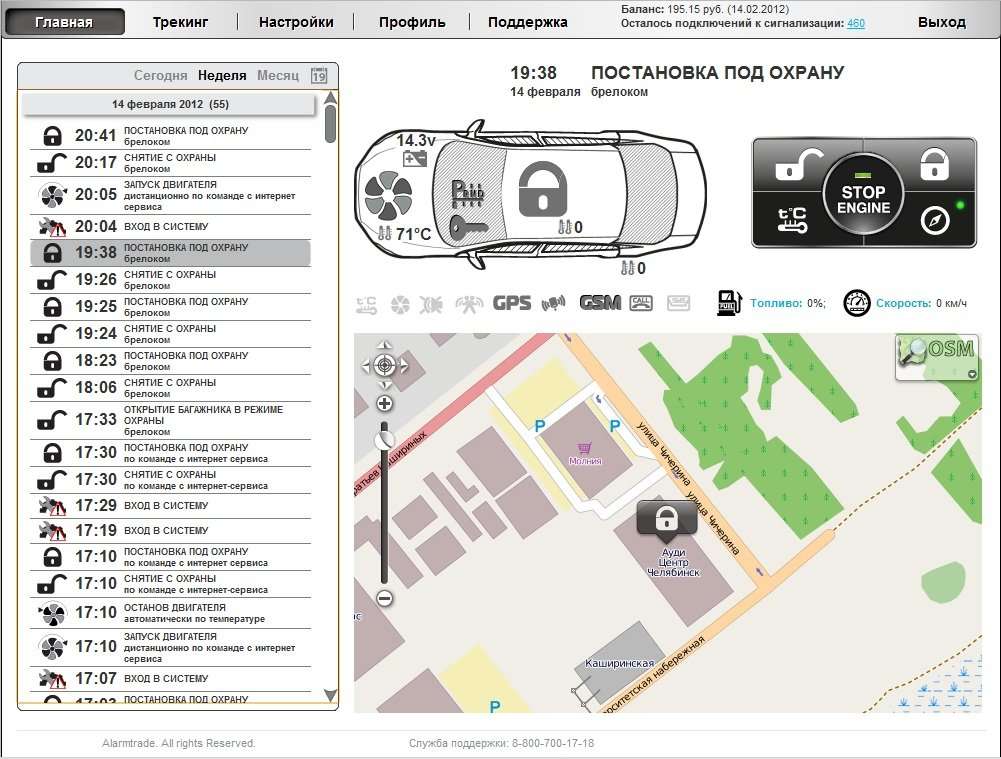Click the event list scroll down arrow
This screenshot has height=759, width=1001.
[330, 695]
